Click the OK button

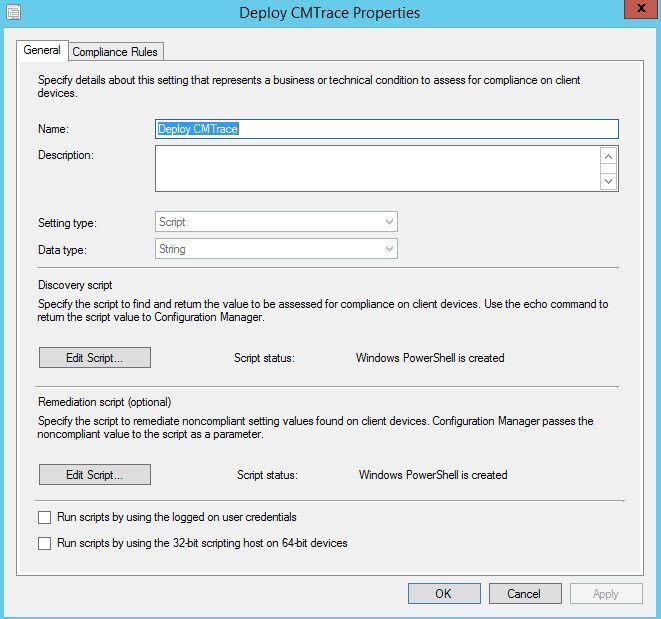[x=444, y=594]
